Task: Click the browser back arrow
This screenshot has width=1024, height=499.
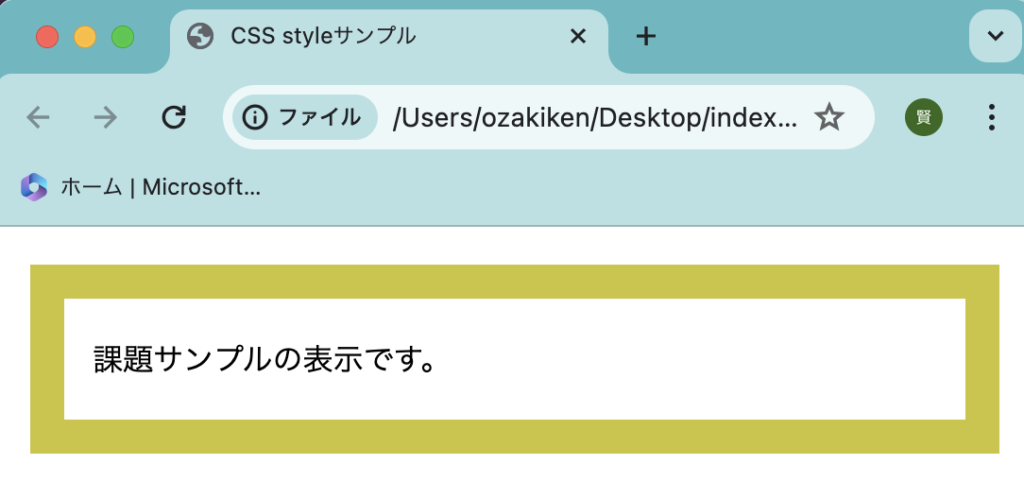Action: (38, 117)
